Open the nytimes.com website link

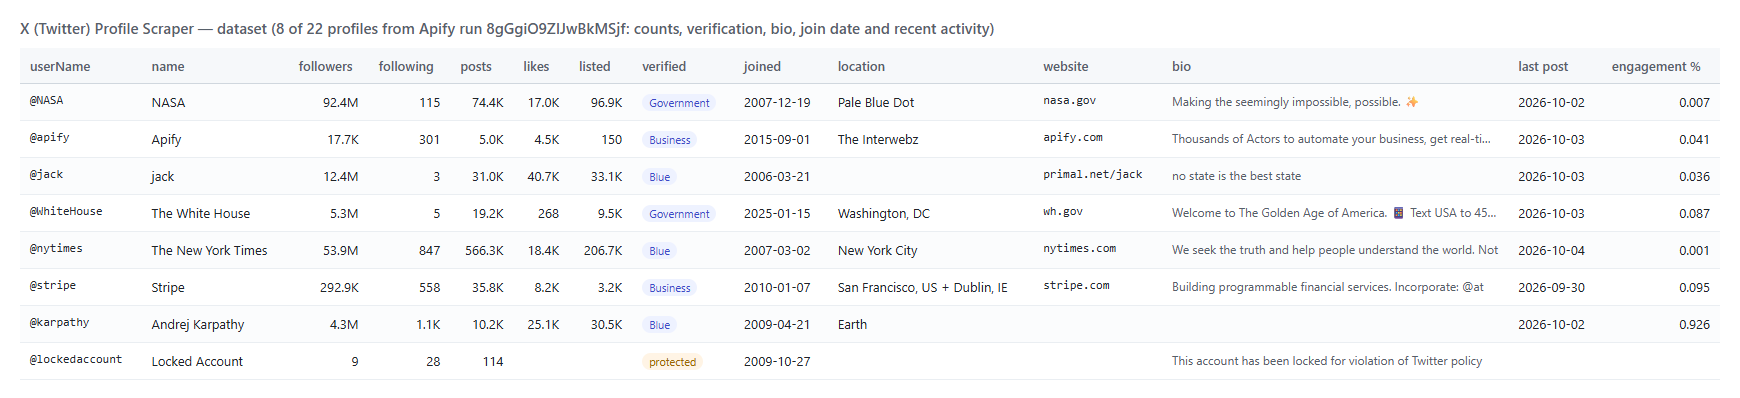tap(1079, 249)
